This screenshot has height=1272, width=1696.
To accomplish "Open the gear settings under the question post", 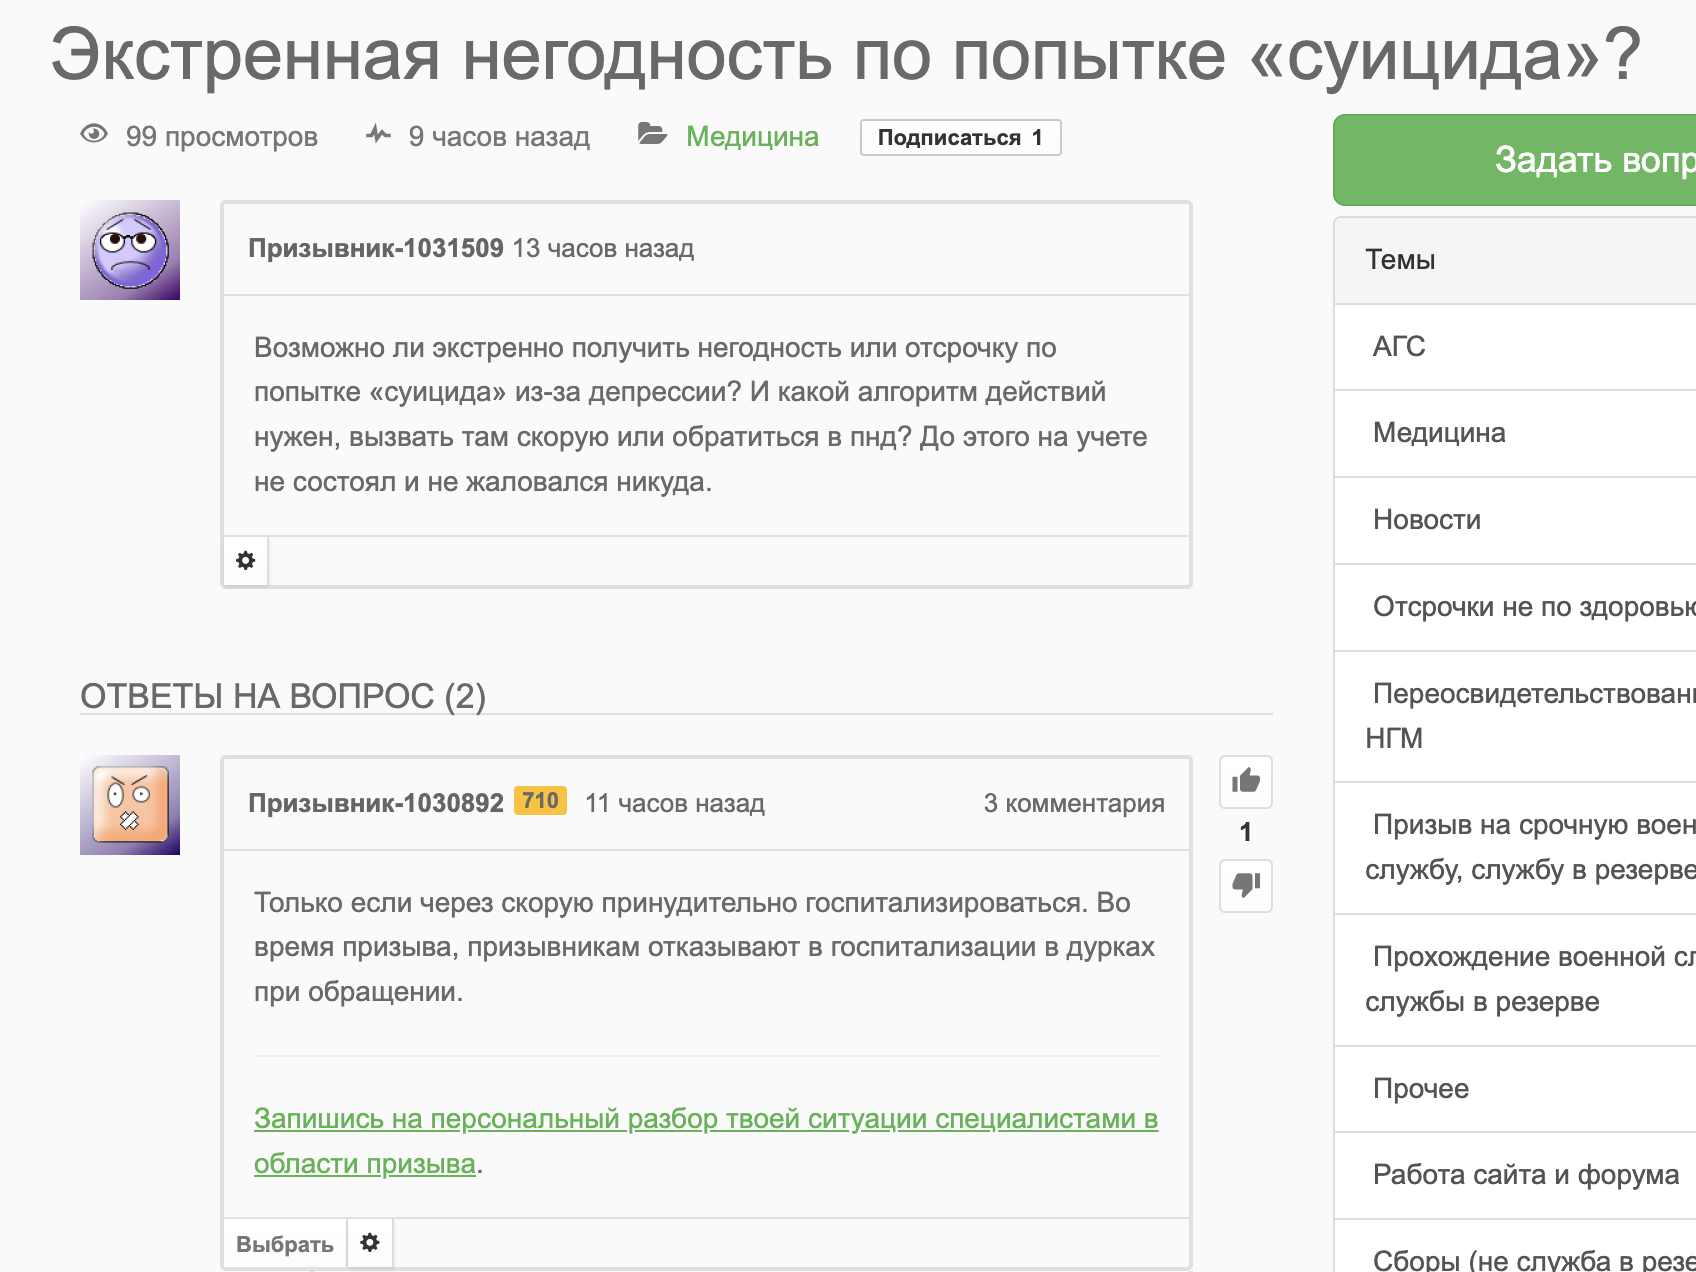I will pyautogui.click(x=245, y=560).
